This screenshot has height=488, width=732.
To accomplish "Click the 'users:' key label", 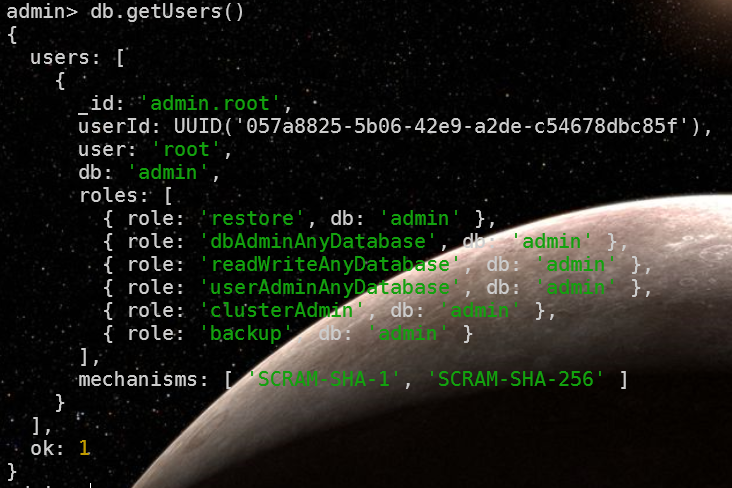I will click(65, 58).
